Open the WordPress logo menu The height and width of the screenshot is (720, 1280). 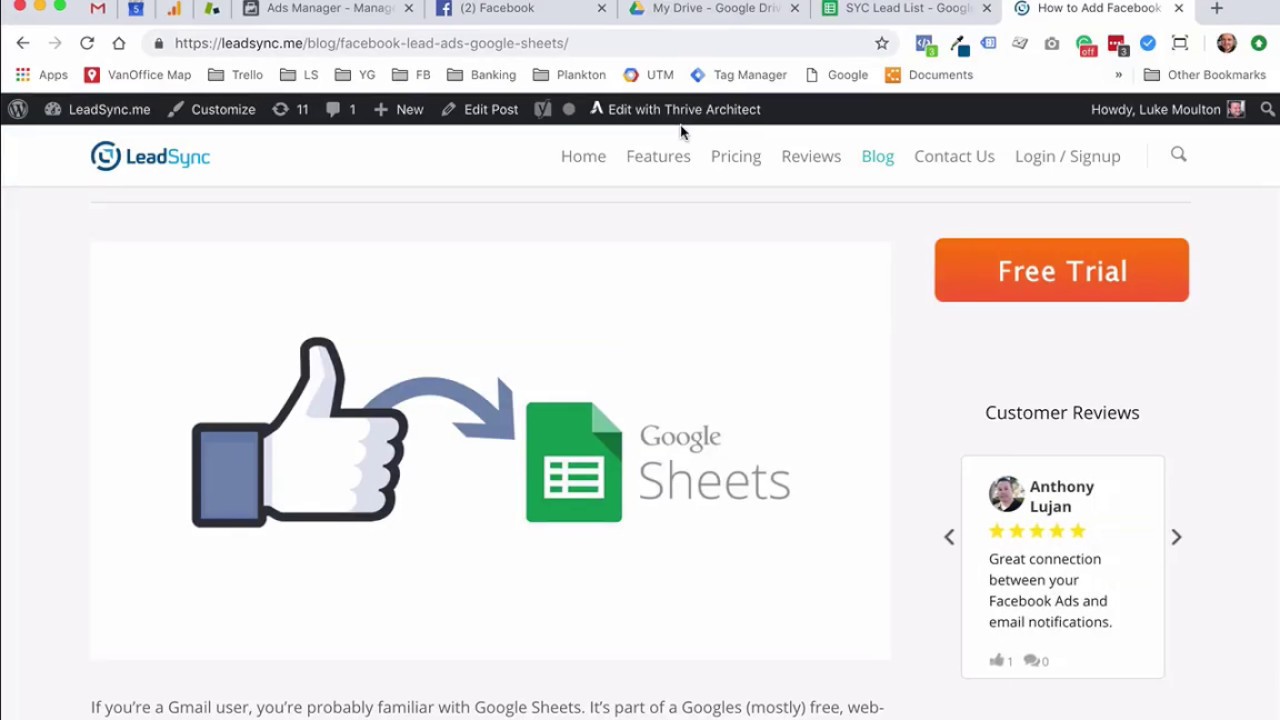18,109
